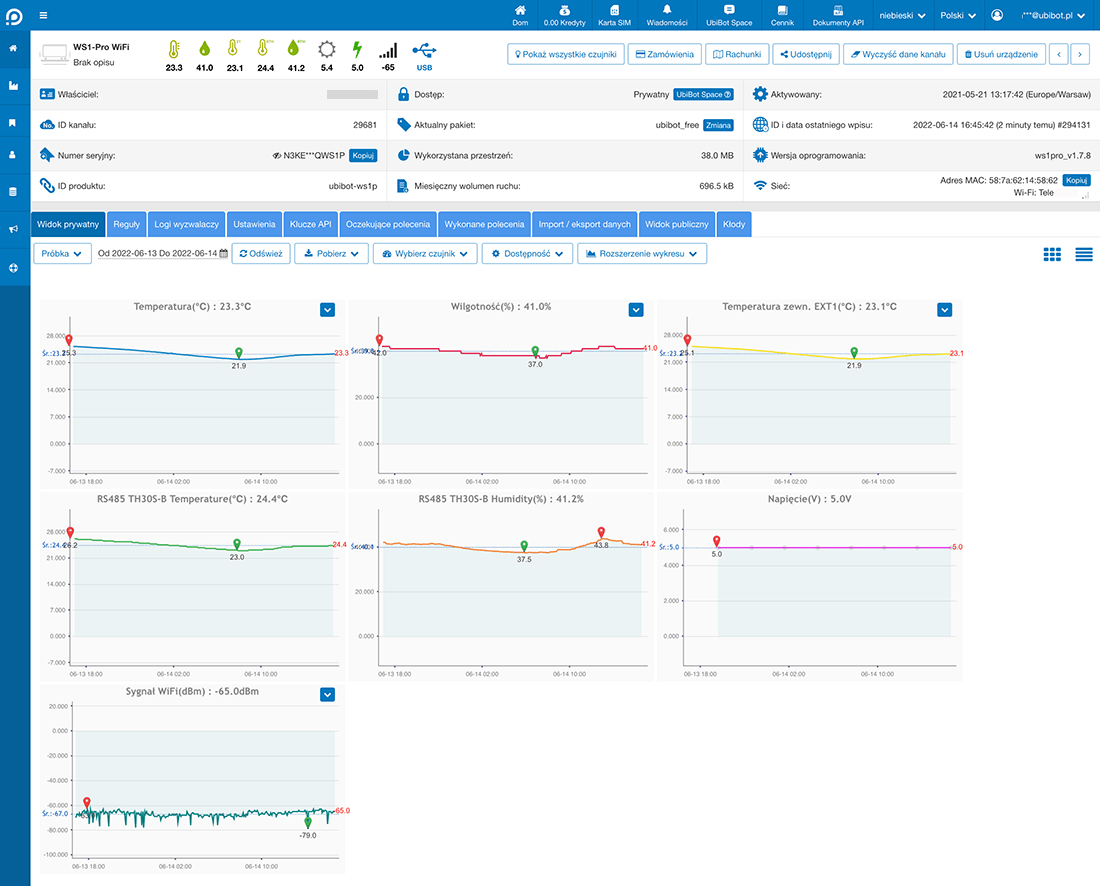Toggle the hamburger menu in top bar

(43, 15)
